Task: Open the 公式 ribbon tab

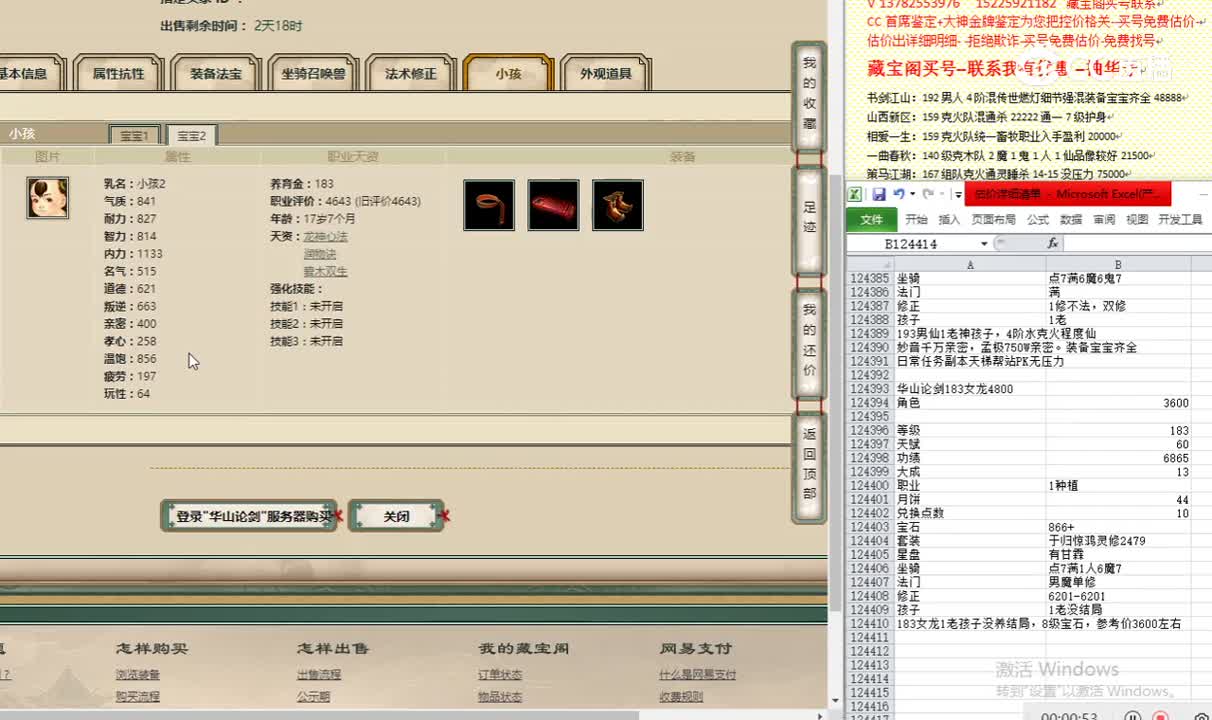Action: 1038,219
